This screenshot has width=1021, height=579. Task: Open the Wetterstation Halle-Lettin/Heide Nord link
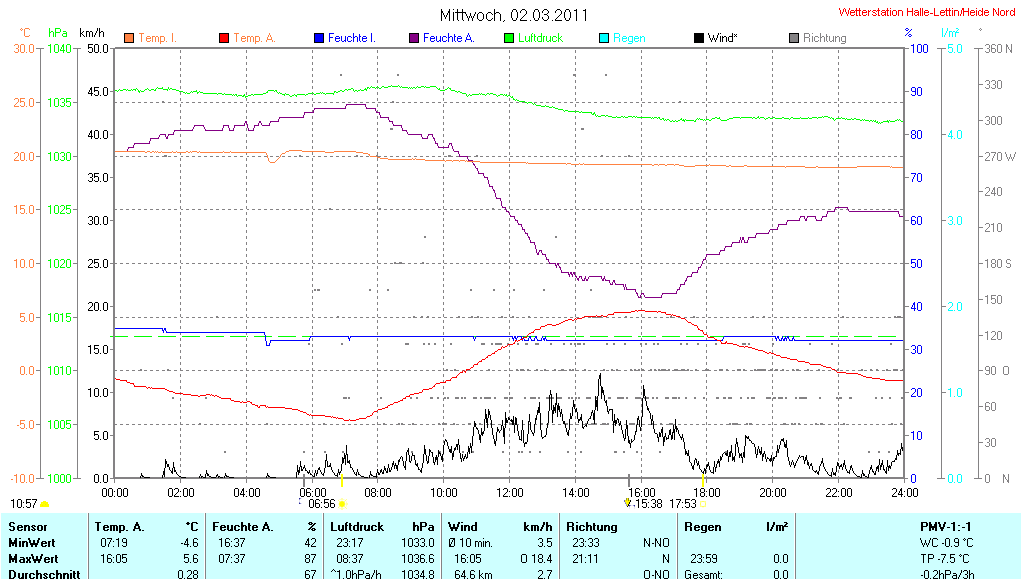coord(926,13)
